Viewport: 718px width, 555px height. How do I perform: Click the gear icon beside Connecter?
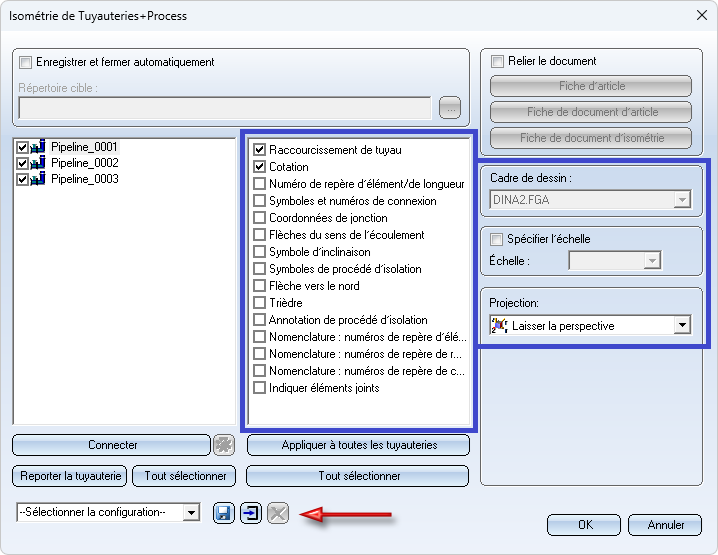(x=224, y=445)
